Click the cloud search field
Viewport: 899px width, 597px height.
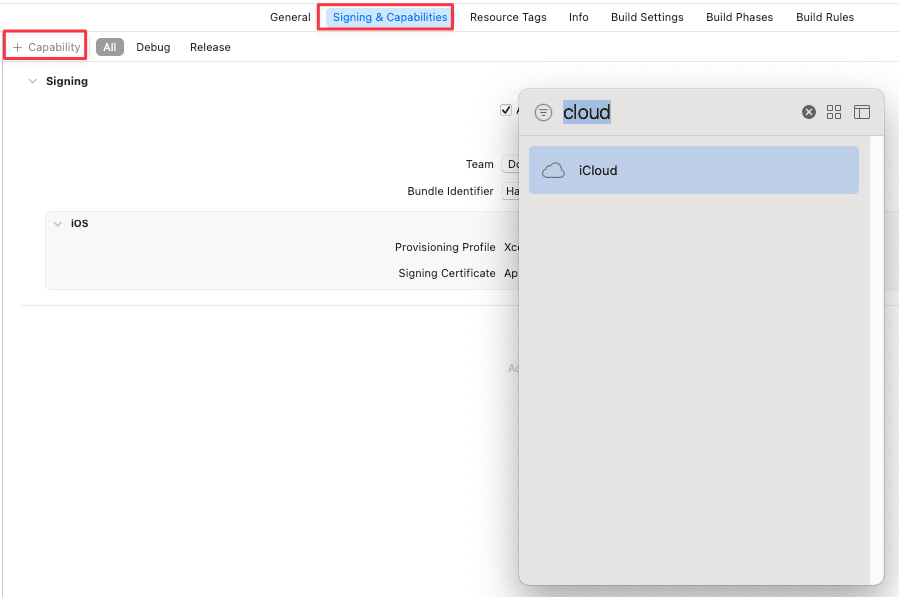click(679, 112)
